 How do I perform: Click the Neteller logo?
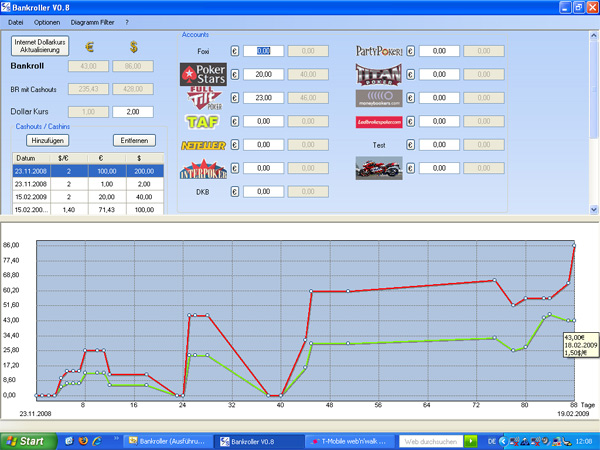tap(203, 145)
